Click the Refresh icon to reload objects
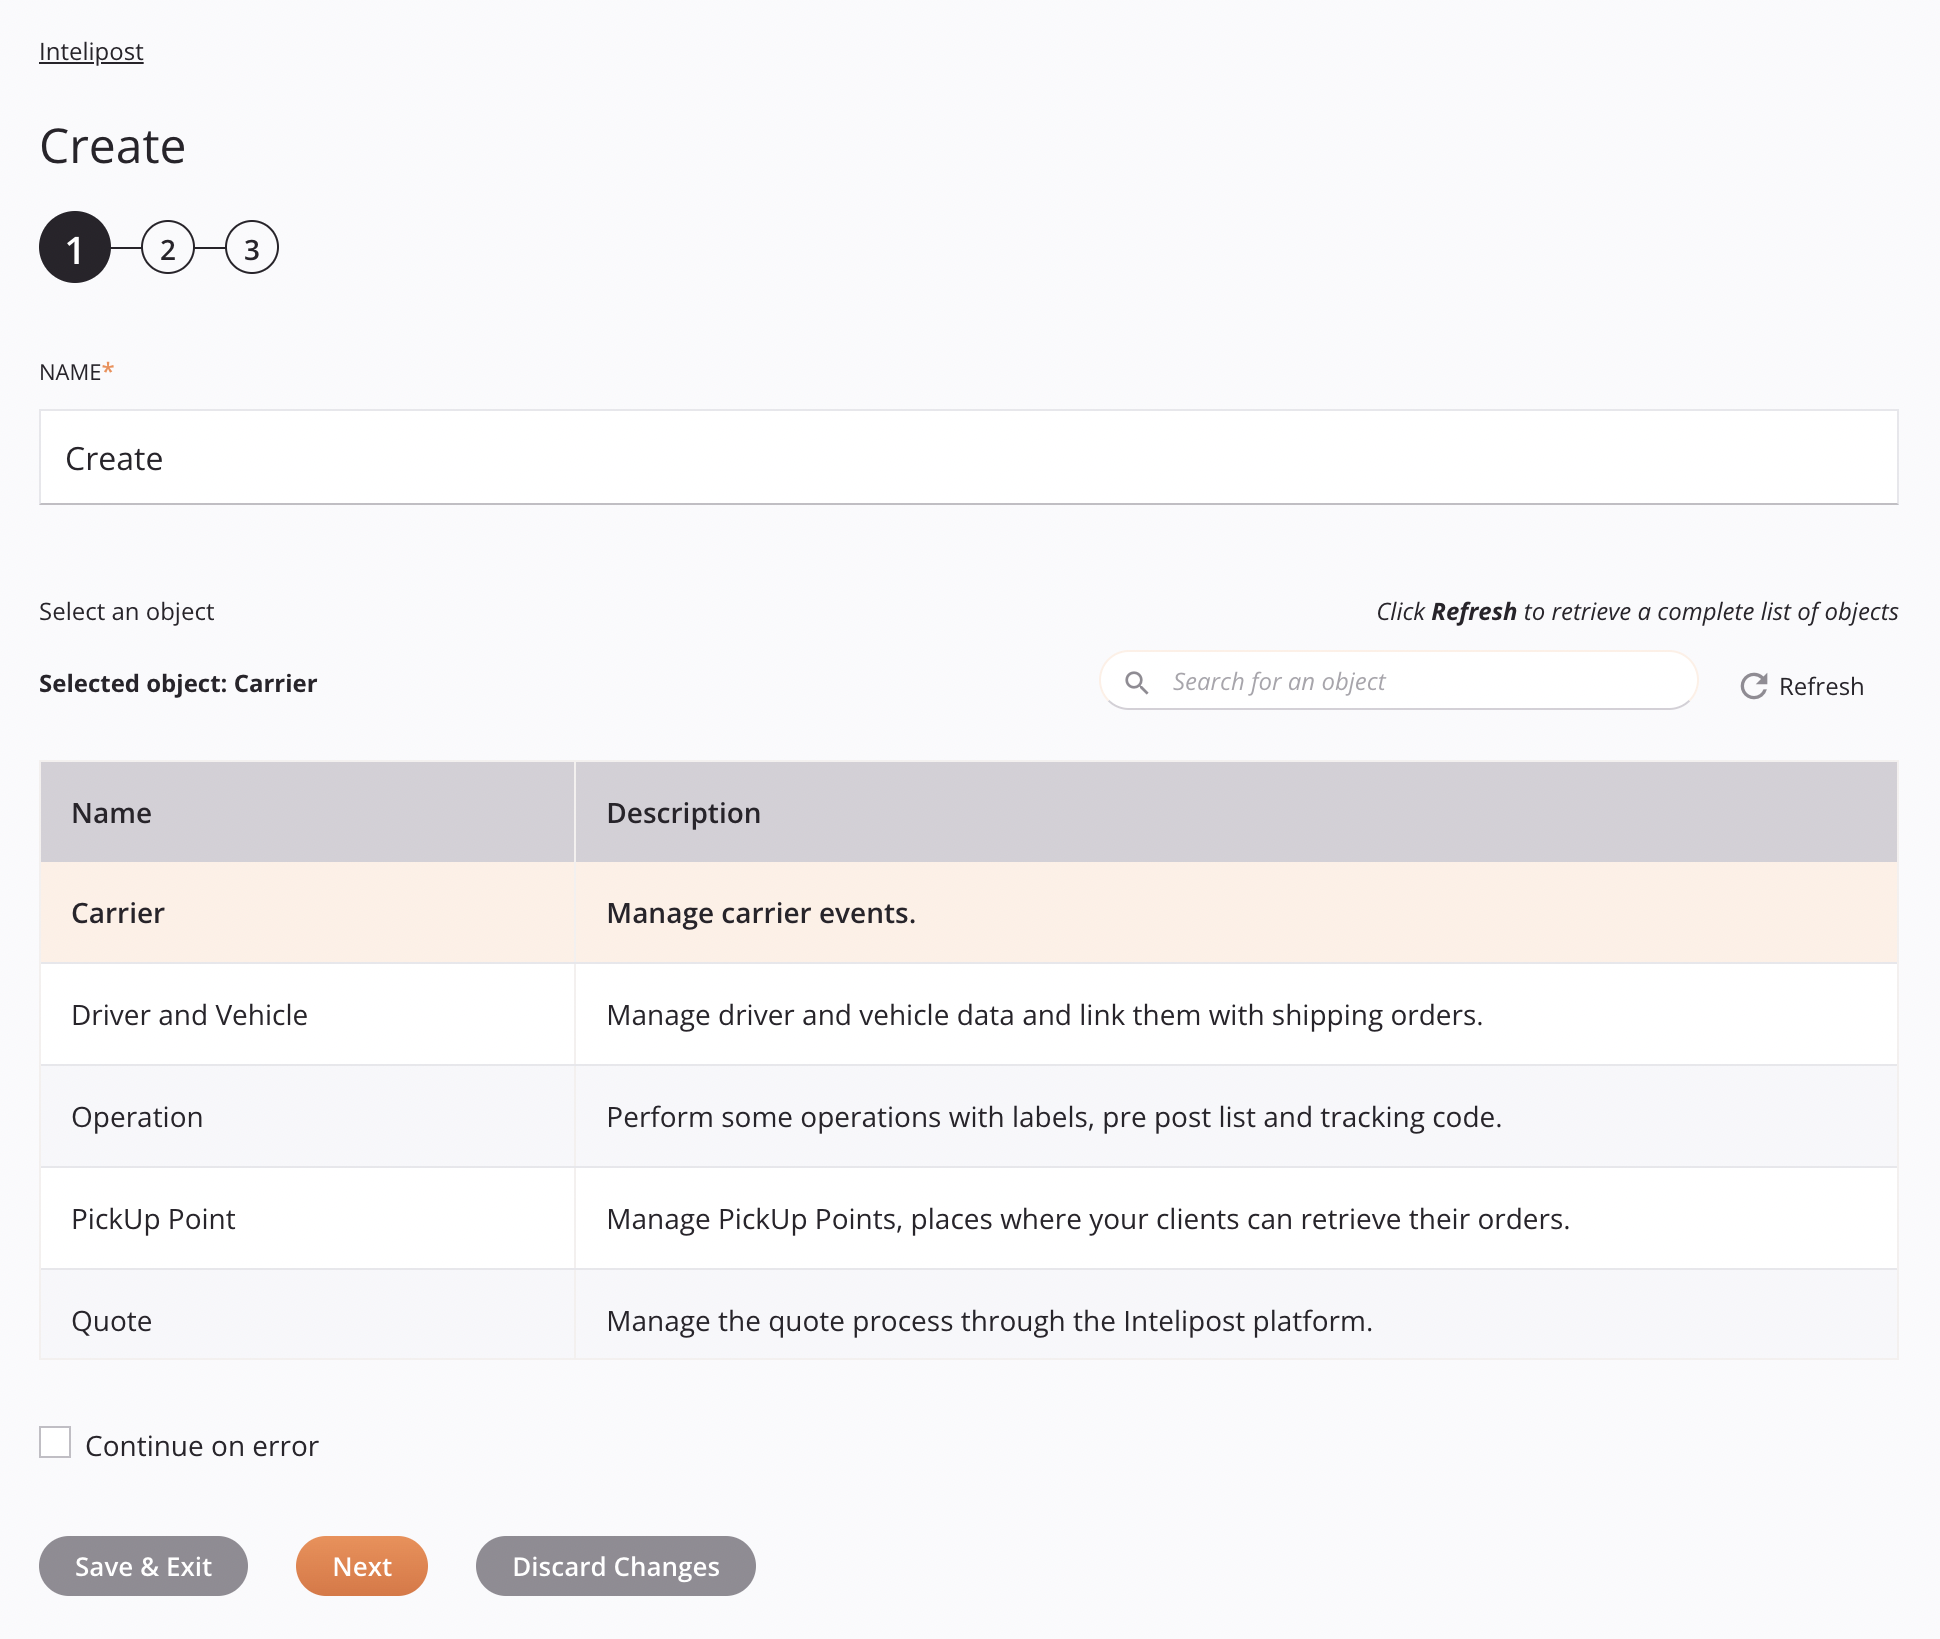 [x=1753, y=685]
